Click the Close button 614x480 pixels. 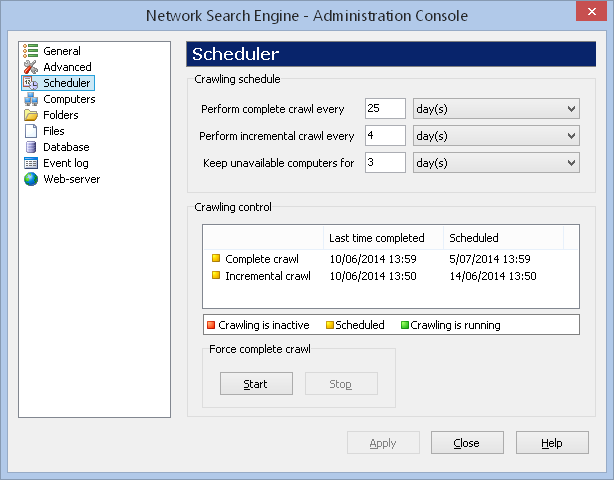click(x=467, y=443)
